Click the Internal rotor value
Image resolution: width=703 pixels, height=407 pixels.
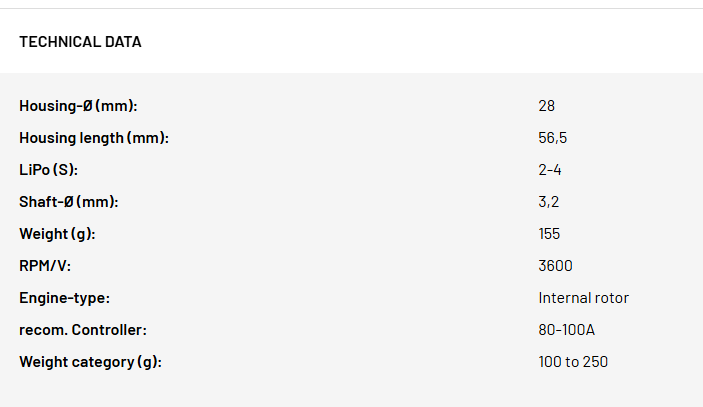pos(584,298)
